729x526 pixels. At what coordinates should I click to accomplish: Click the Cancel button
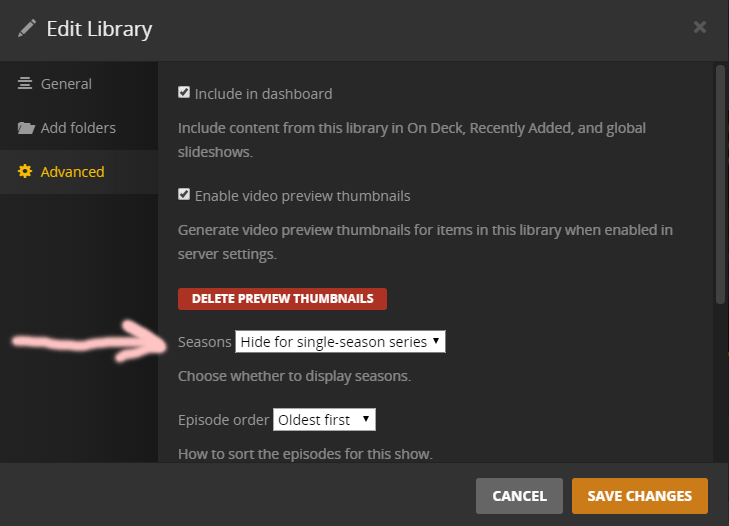[x=519, y=496]
